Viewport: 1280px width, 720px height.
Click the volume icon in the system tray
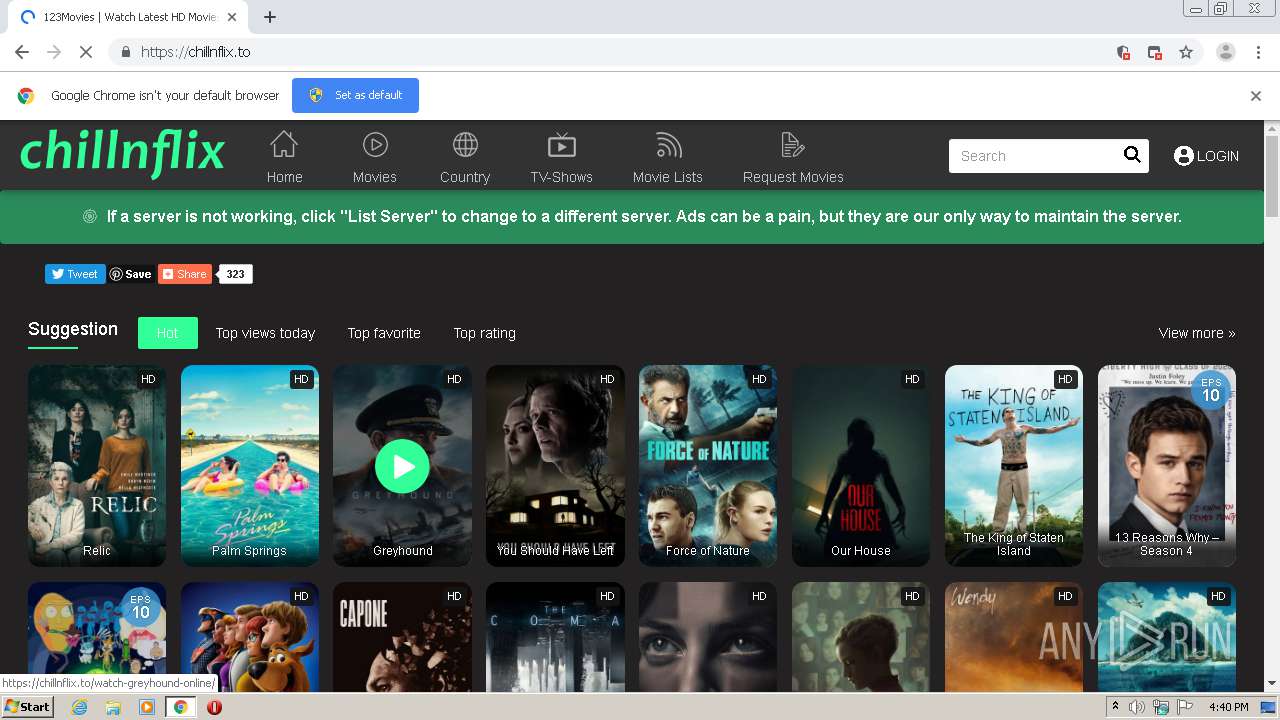[1136, 707]
